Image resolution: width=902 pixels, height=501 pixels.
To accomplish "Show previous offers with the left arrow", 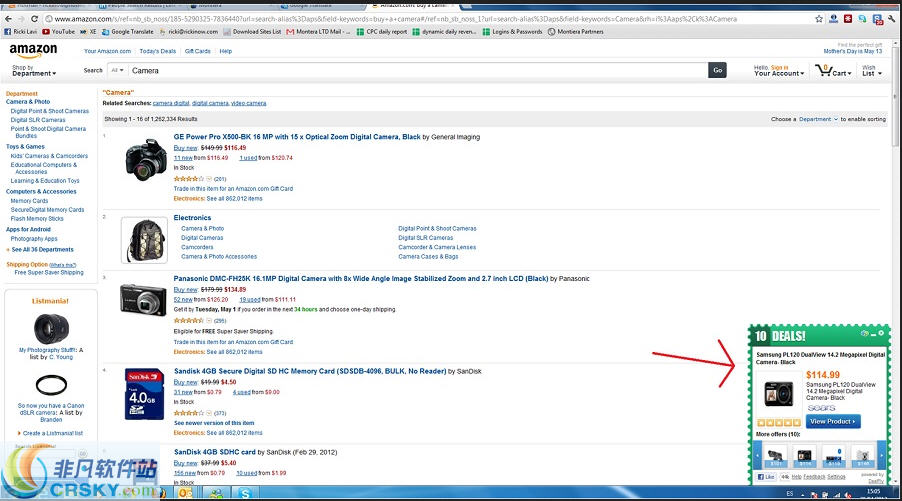I will coord(754,453).
